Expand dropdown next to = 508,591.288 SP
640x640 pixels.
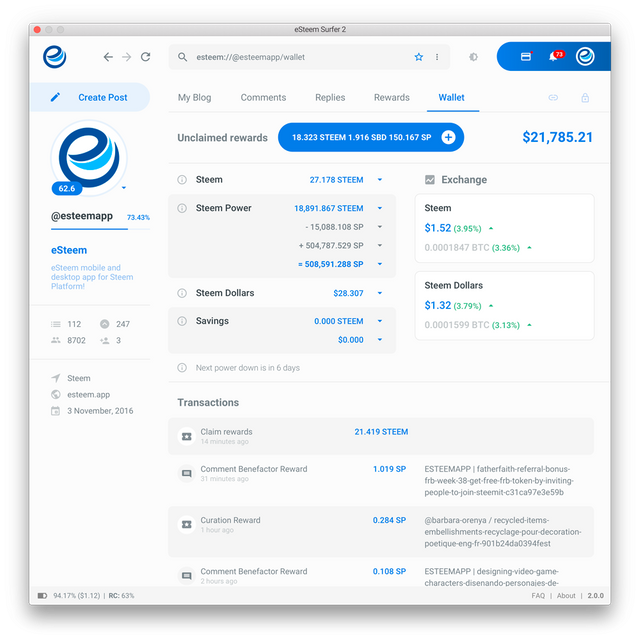tap(380, 264)
